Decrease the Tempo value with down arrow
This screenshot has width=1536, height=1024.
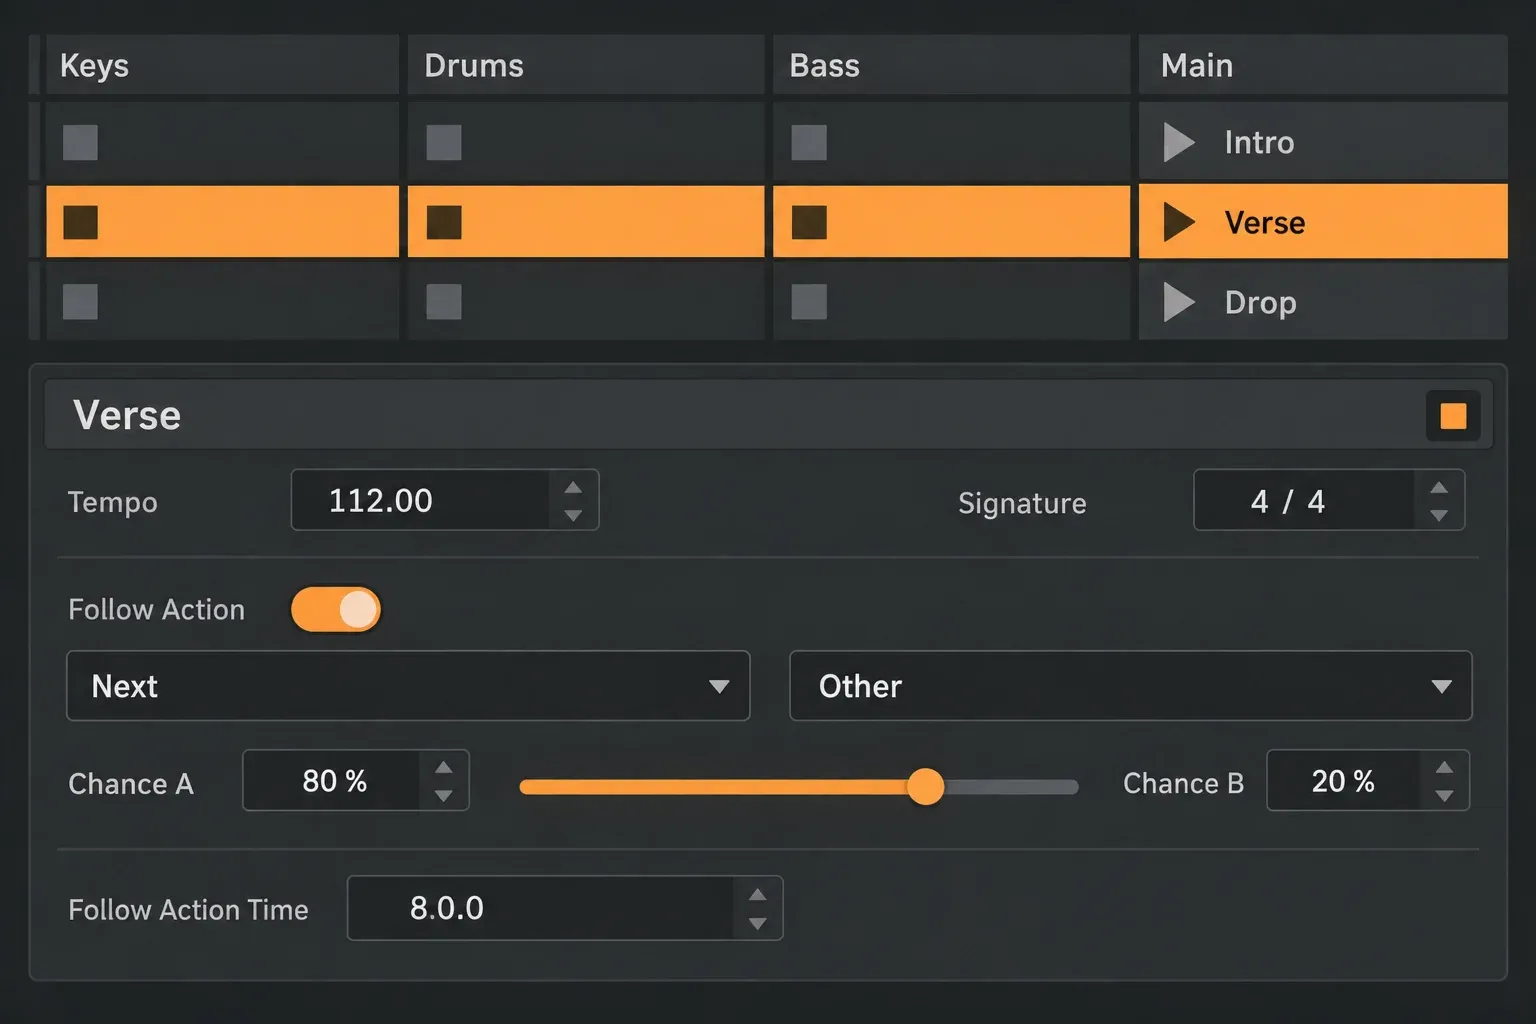tap(573, 515)
